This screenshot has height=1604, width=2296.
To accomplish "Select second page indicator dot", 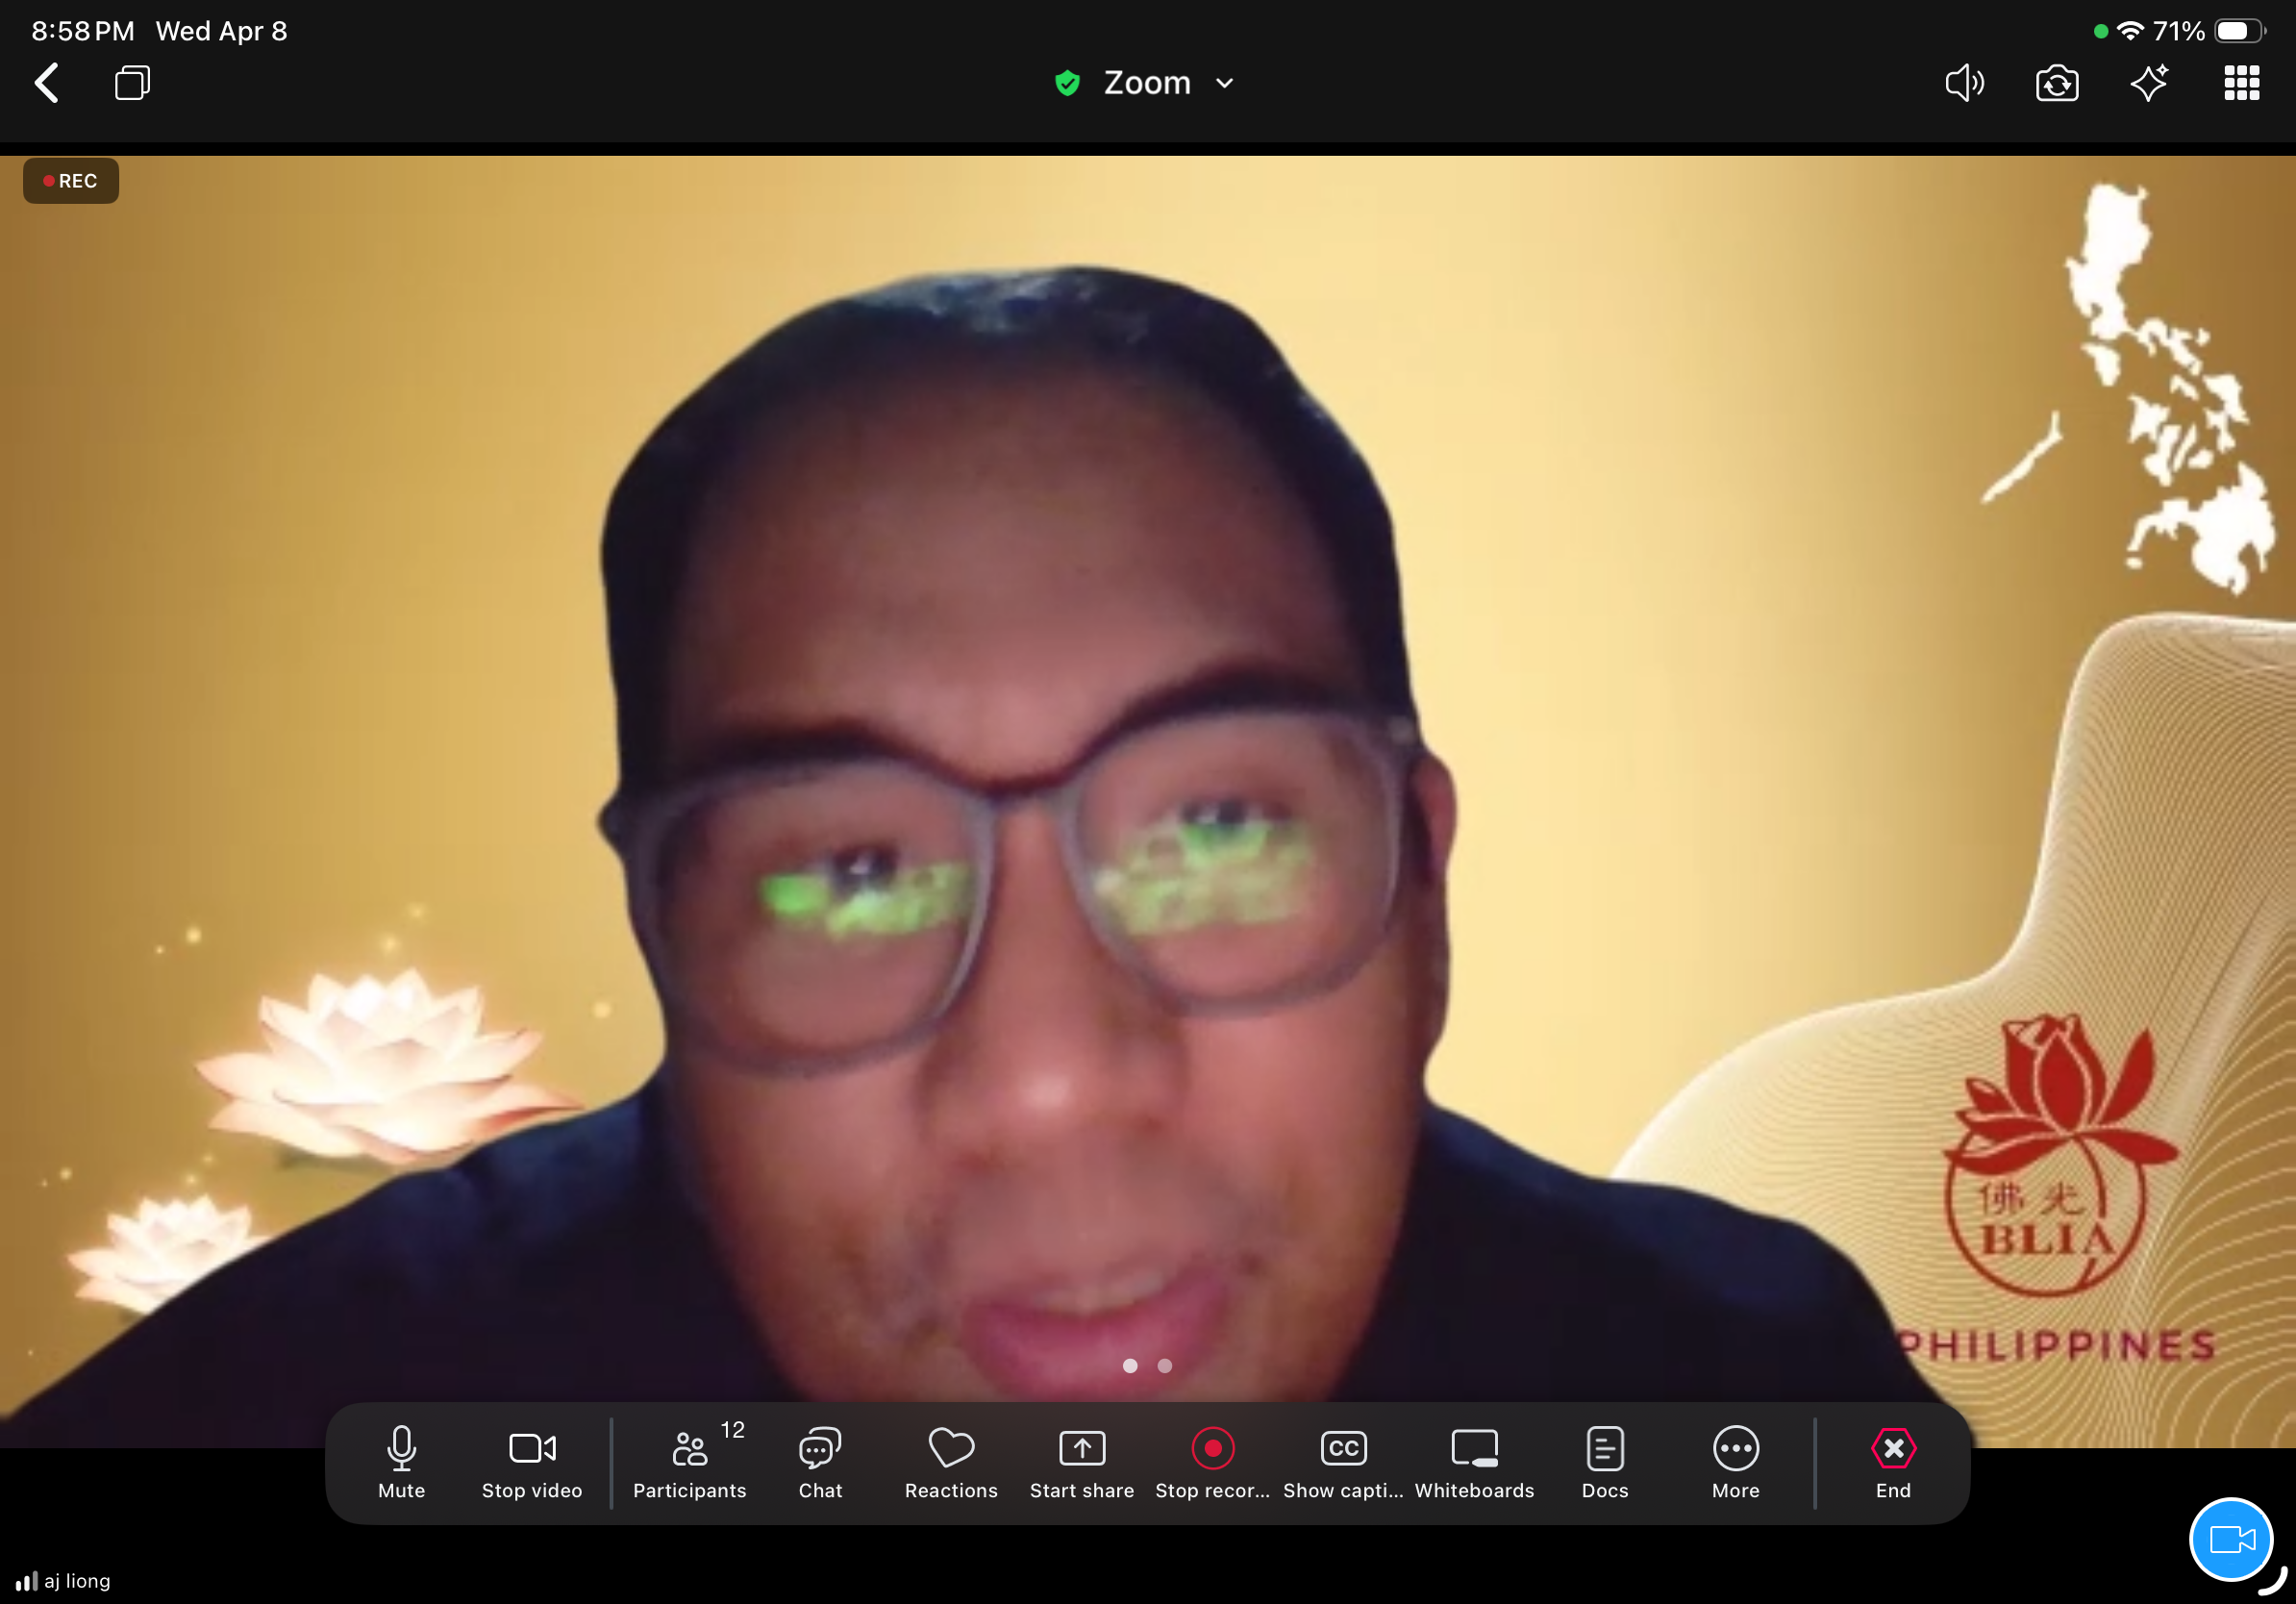I will (x=1165, y=1366).
